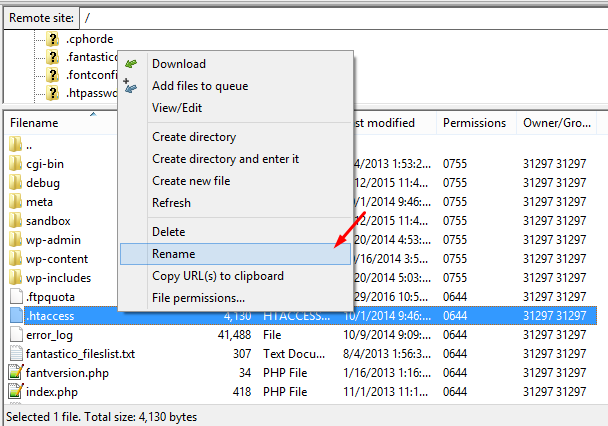Screen dimensions: 608x426
Task: Select the sandbox folder name
Action: pos(48,221)
